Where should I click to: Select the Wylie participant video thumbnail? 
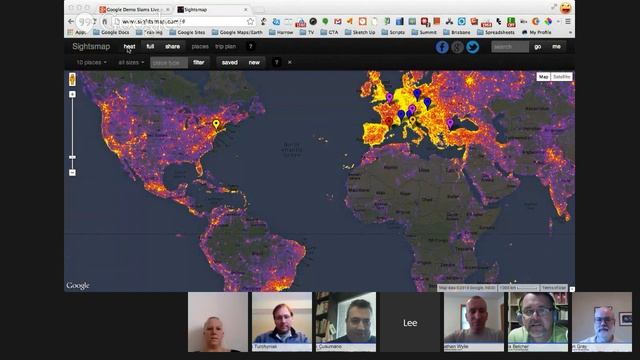coord(473,322)
